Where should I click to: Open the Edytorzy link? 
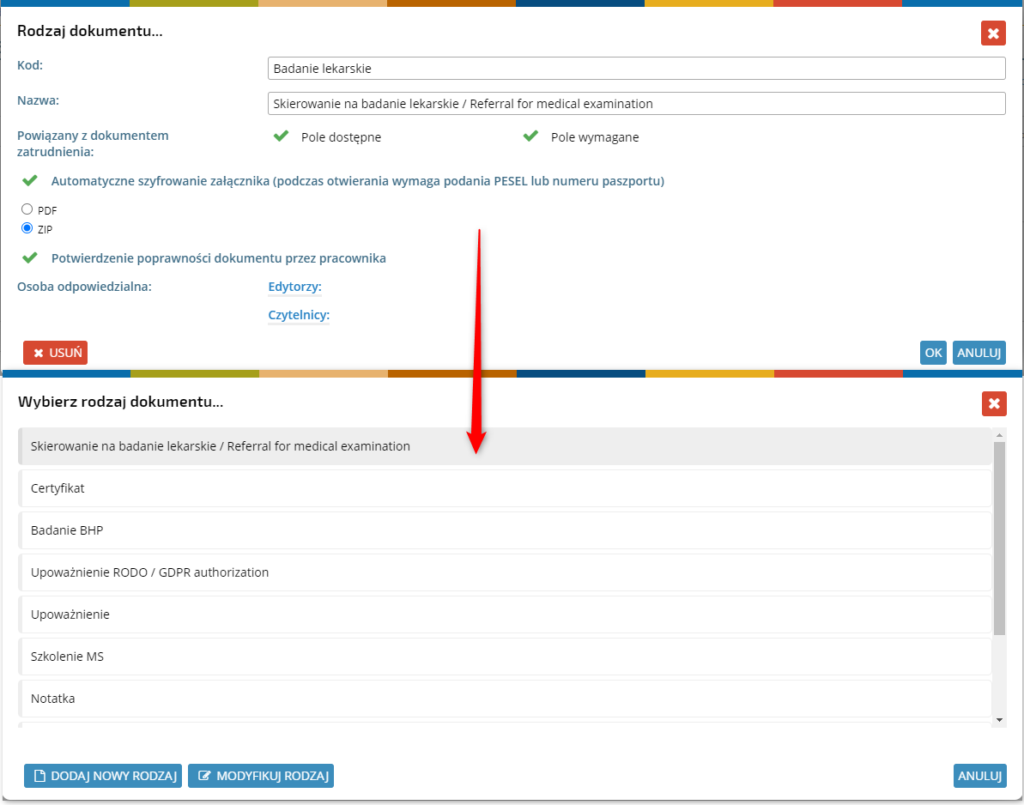coord(295,287)
